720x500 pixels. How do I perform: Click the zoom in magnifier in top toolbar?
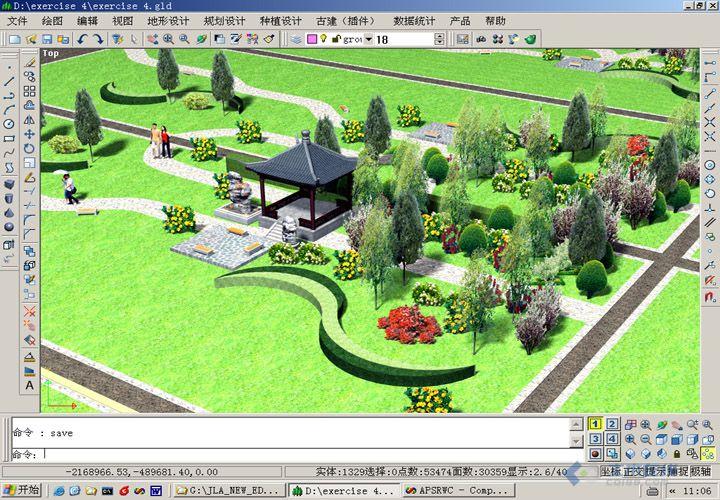(168, 39)
